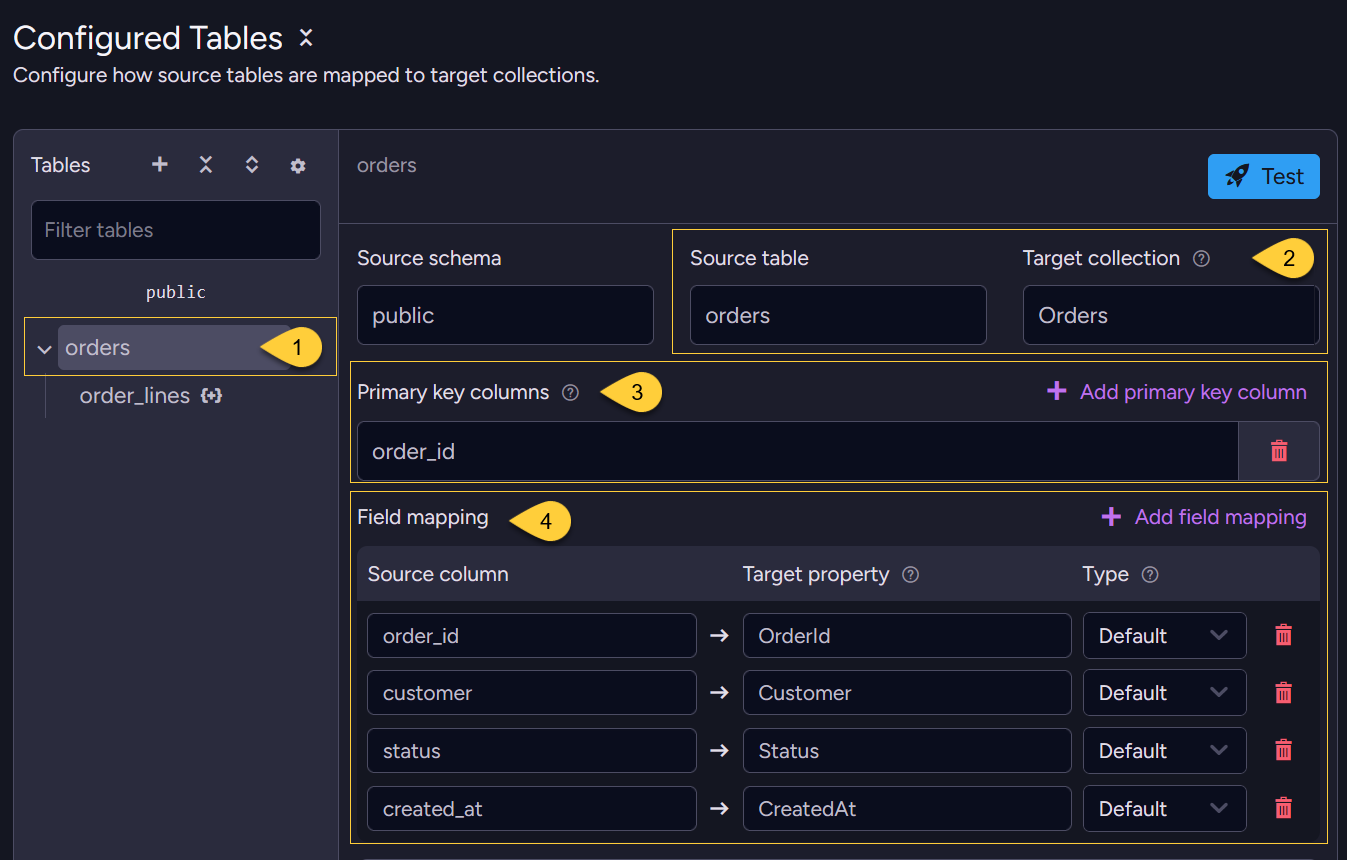Show help for Primary key columns
The width and height of the screenshot is (1347, 860).
pos(570,393)
